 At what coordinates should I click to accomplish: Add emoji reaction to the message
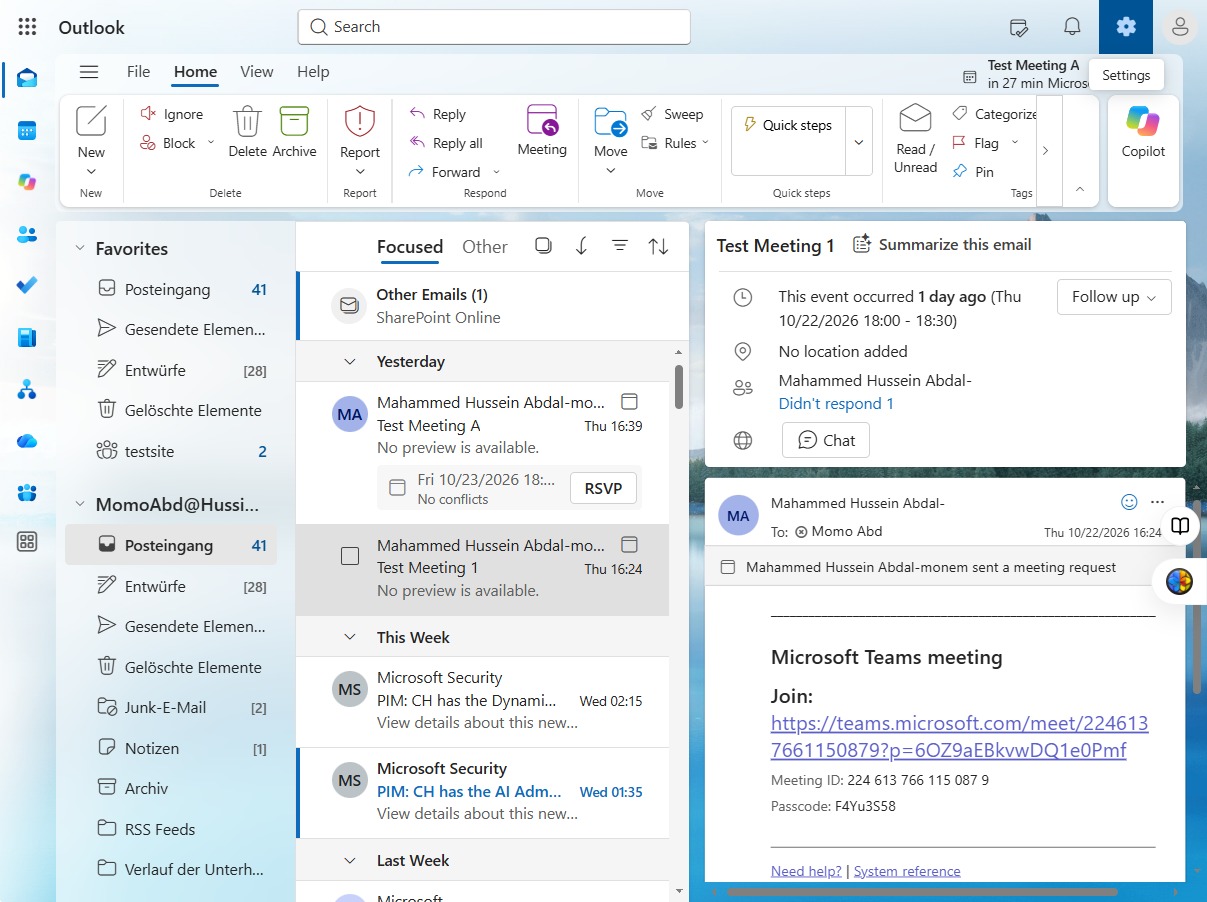point(1129,502)
